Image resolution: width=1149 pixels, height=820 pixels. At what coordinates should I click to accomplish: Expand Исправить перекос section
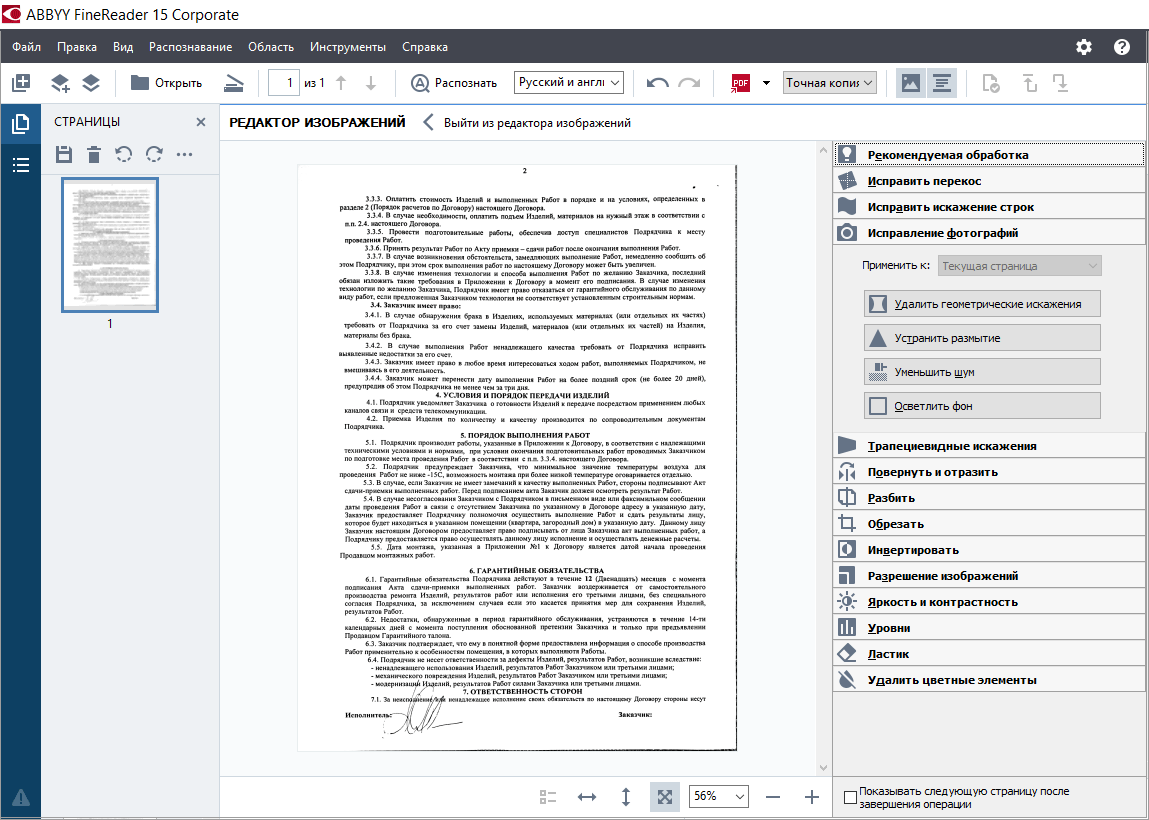(989, 181)
